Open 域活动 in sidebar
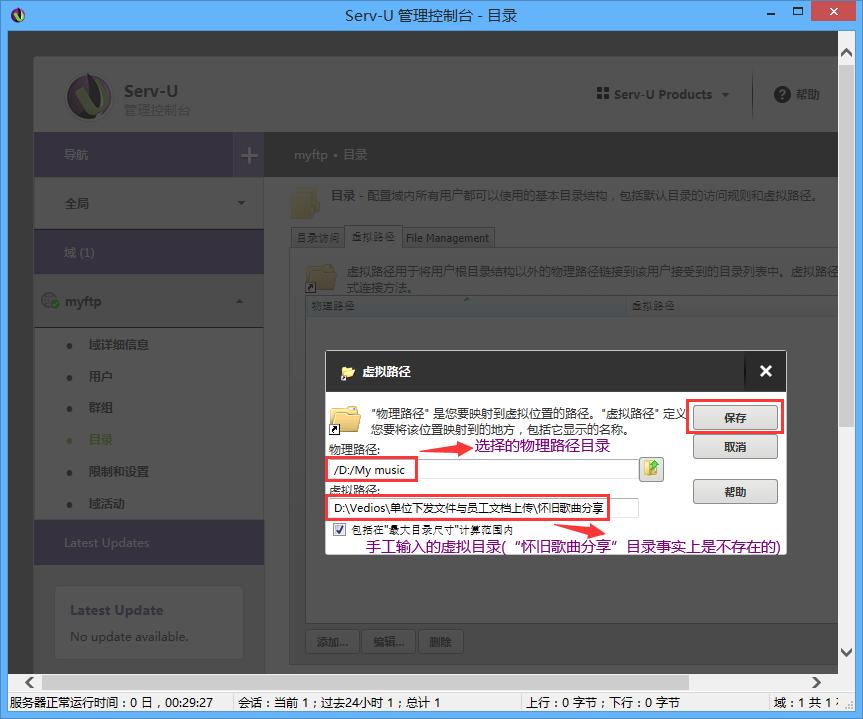 [106, 504]
